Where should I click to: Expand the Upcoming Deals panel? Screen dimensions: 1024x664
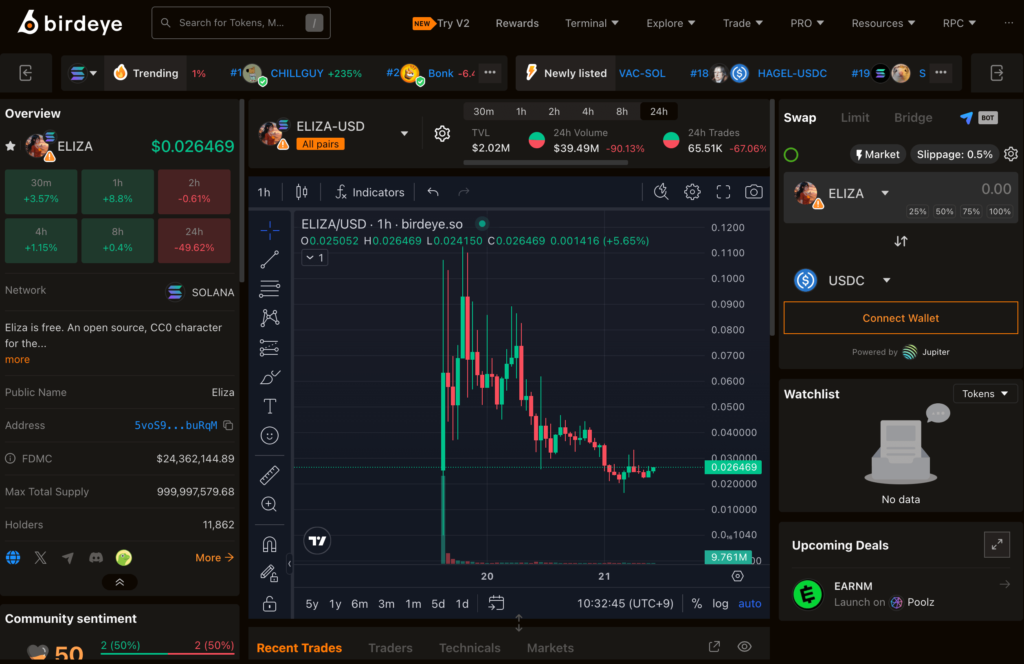[x=997, y=545]
